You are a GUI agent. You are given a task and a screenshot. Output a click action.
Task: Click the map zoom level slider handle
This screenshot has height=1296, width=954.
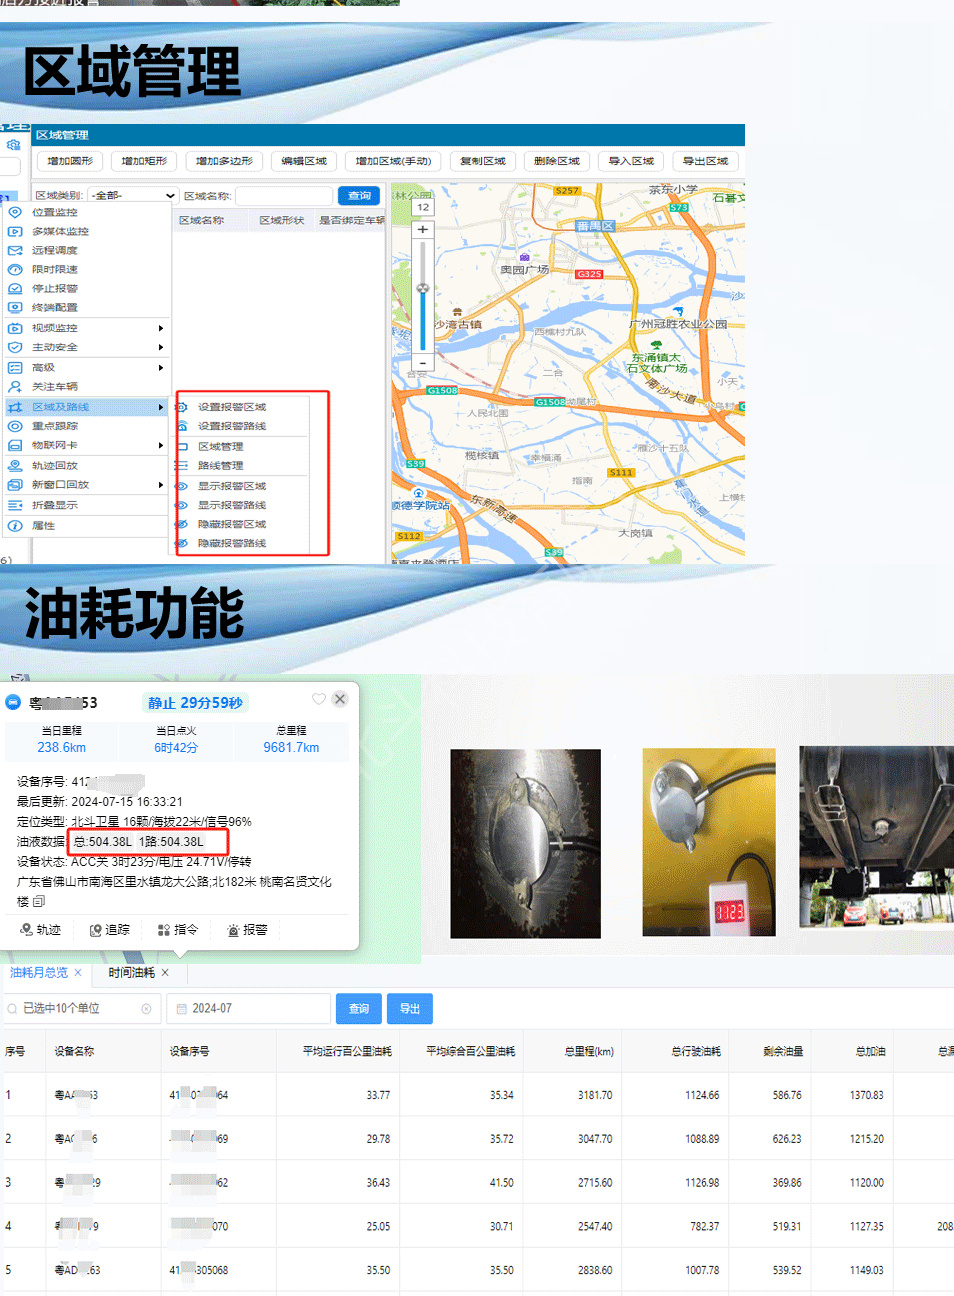point(423,288)
